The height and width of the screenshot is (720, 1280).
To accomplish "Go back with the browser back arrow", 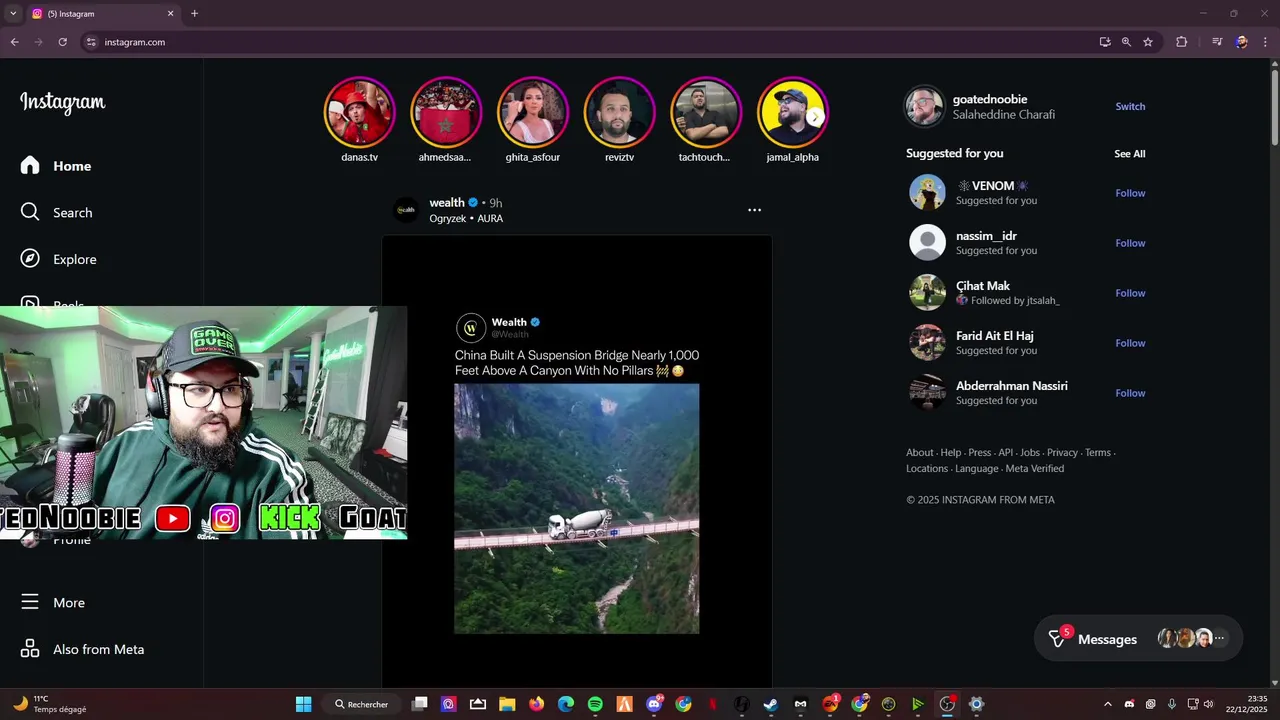I will tap(14, 42).
